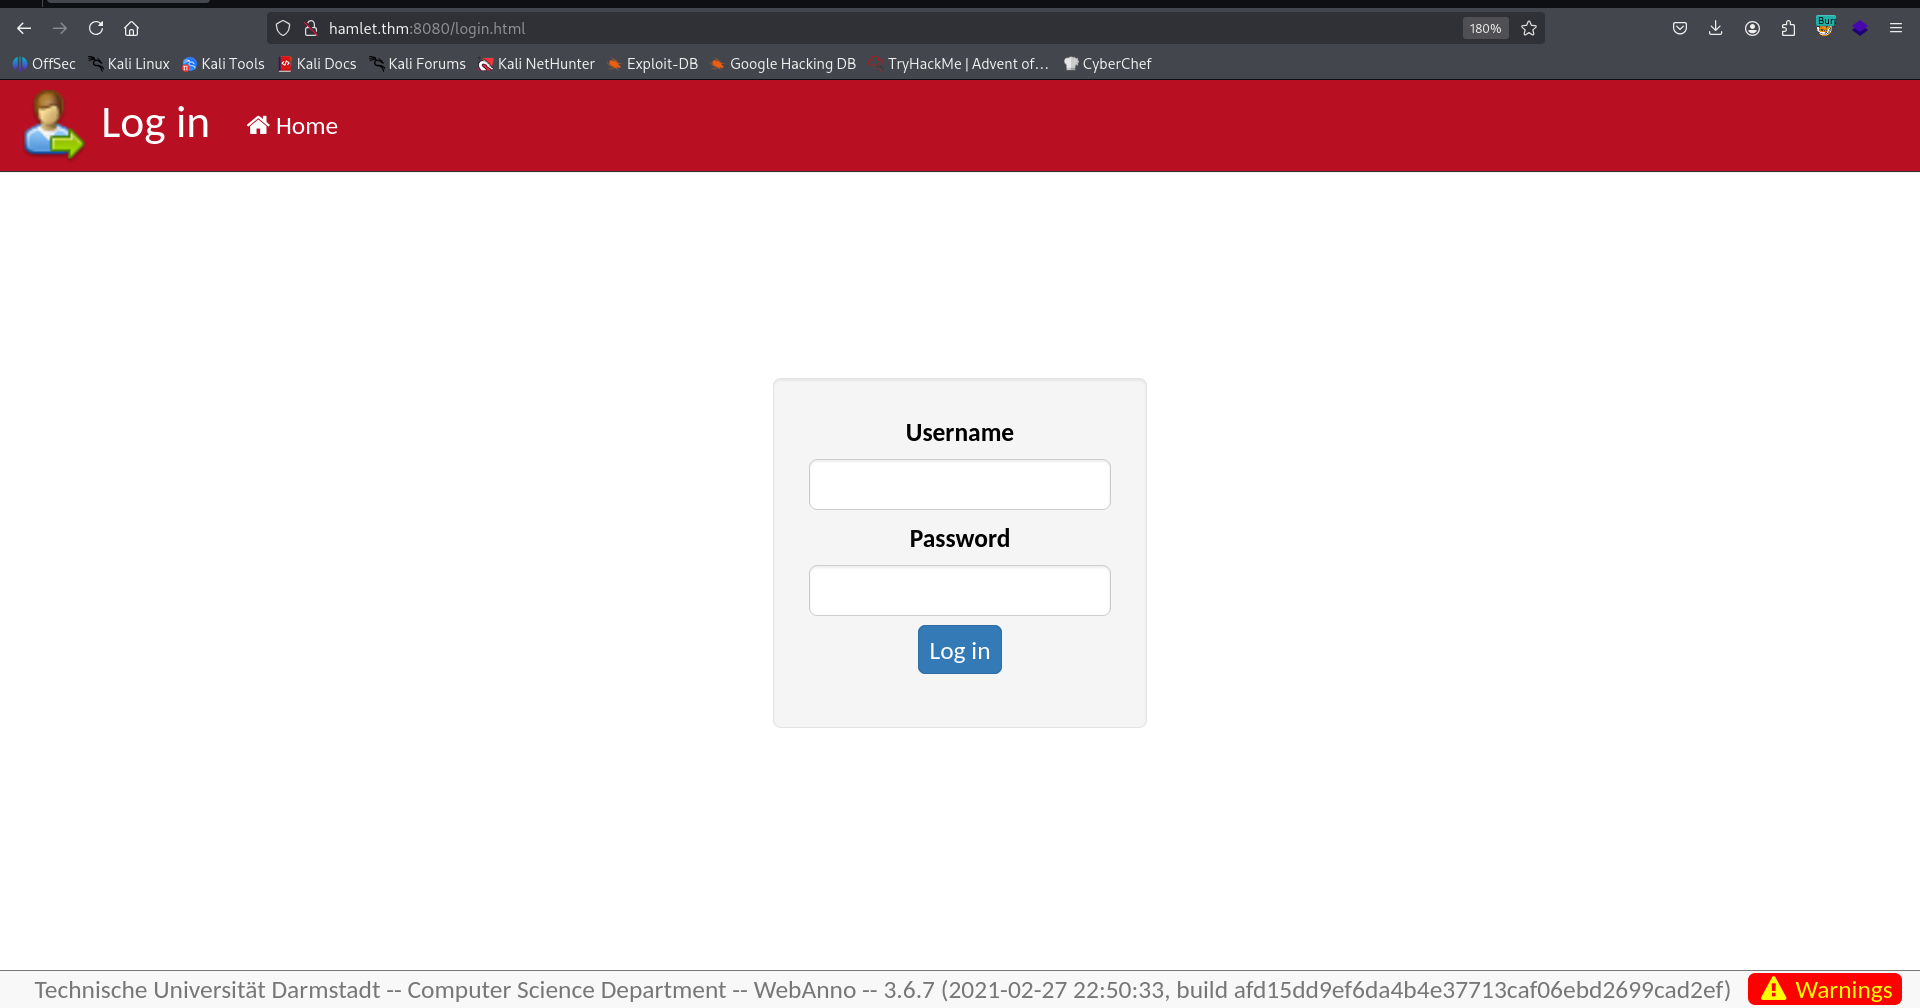Open the account profile menu

(1752, 28)
